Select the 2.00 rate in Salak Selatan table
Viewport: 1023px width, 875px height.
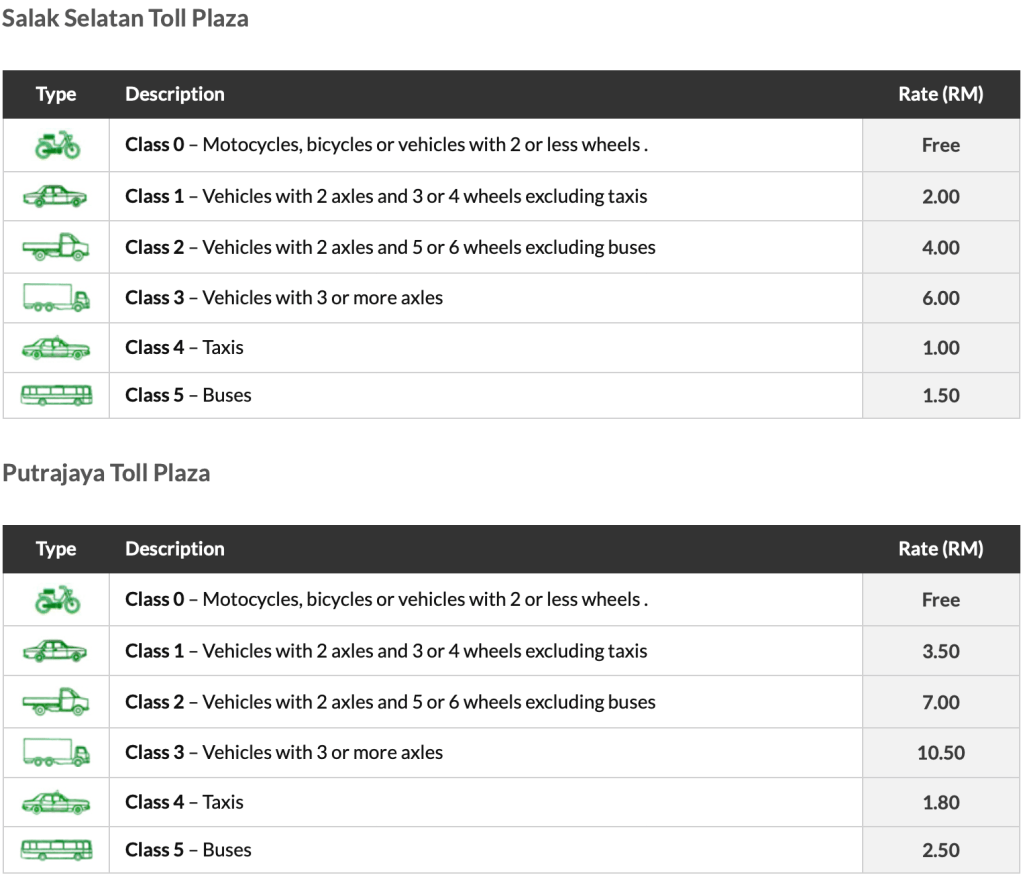(x=941, y=197)
